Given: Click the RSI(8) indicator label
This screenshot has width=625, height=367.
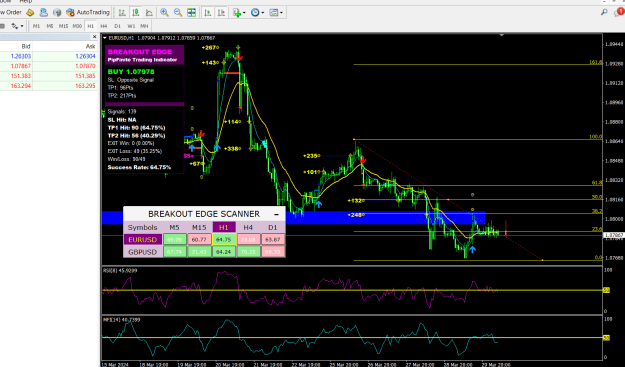Looking at the screenshot, I should pyautogui.click(x=120, y=271).
